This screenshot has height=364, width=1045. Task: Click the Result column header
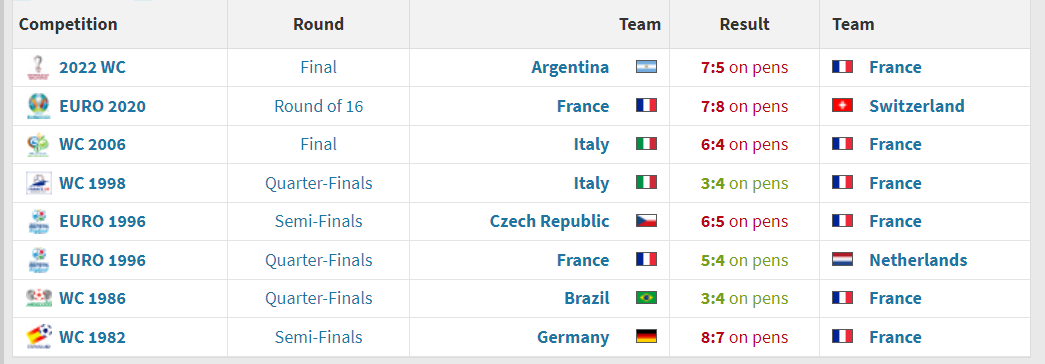(x=744, y=25)
